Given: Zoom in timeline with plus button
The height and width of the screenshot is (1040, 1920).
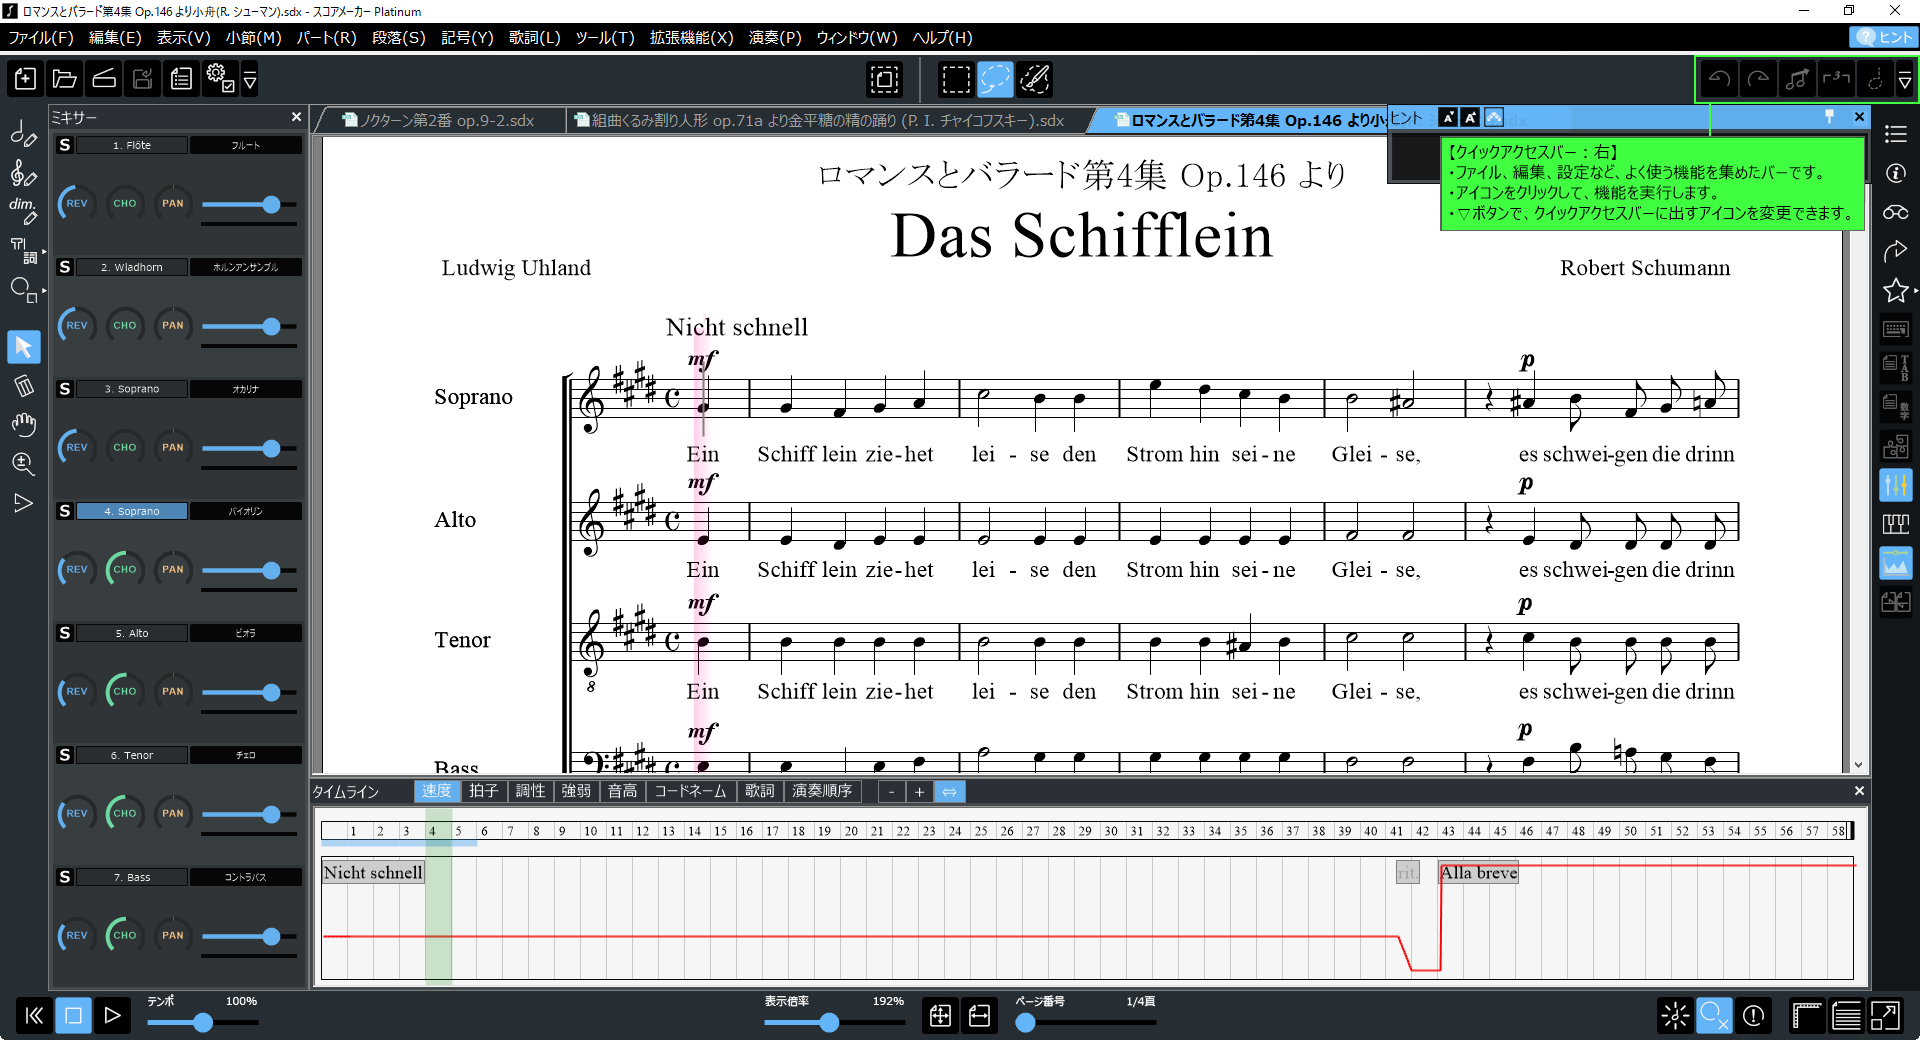Looking at the screenshot, I should click(x=920, y=792).
